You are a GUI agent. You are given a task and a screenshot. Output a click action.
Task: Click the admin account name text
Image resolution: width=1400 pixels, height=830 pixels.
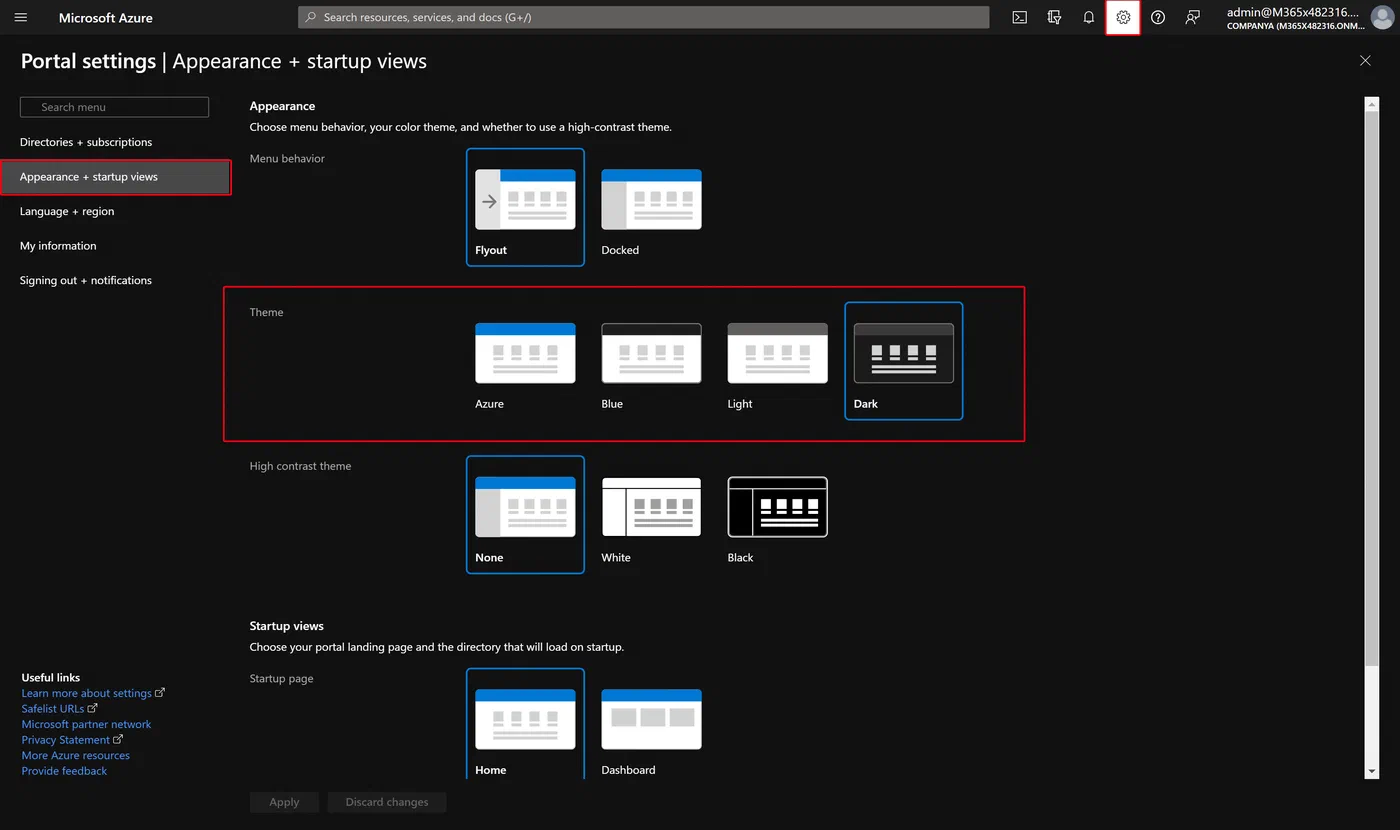(x=1294, y=12)
